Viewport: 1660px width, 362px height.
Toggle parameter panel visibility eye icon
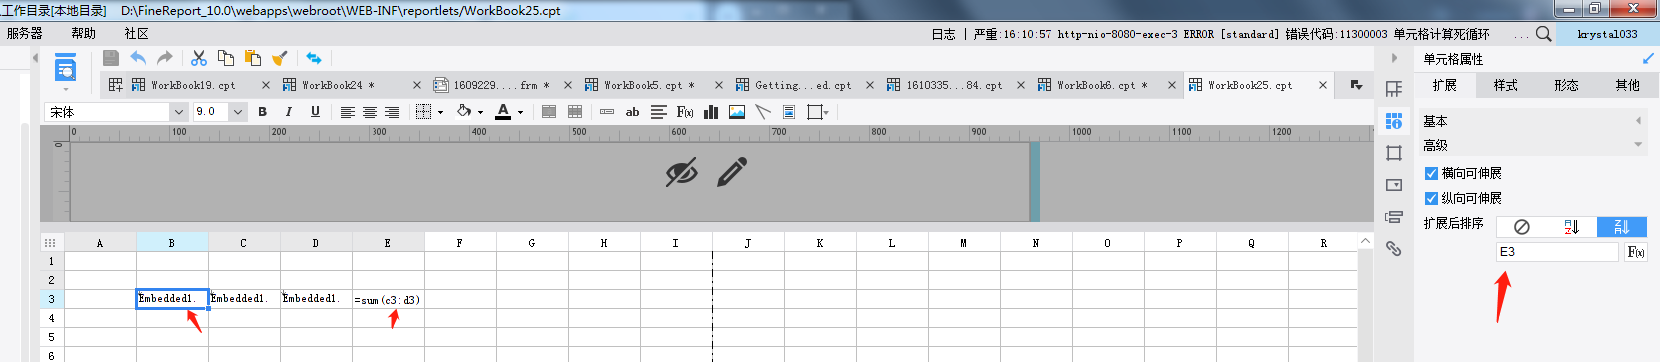(x=682, y=172)
